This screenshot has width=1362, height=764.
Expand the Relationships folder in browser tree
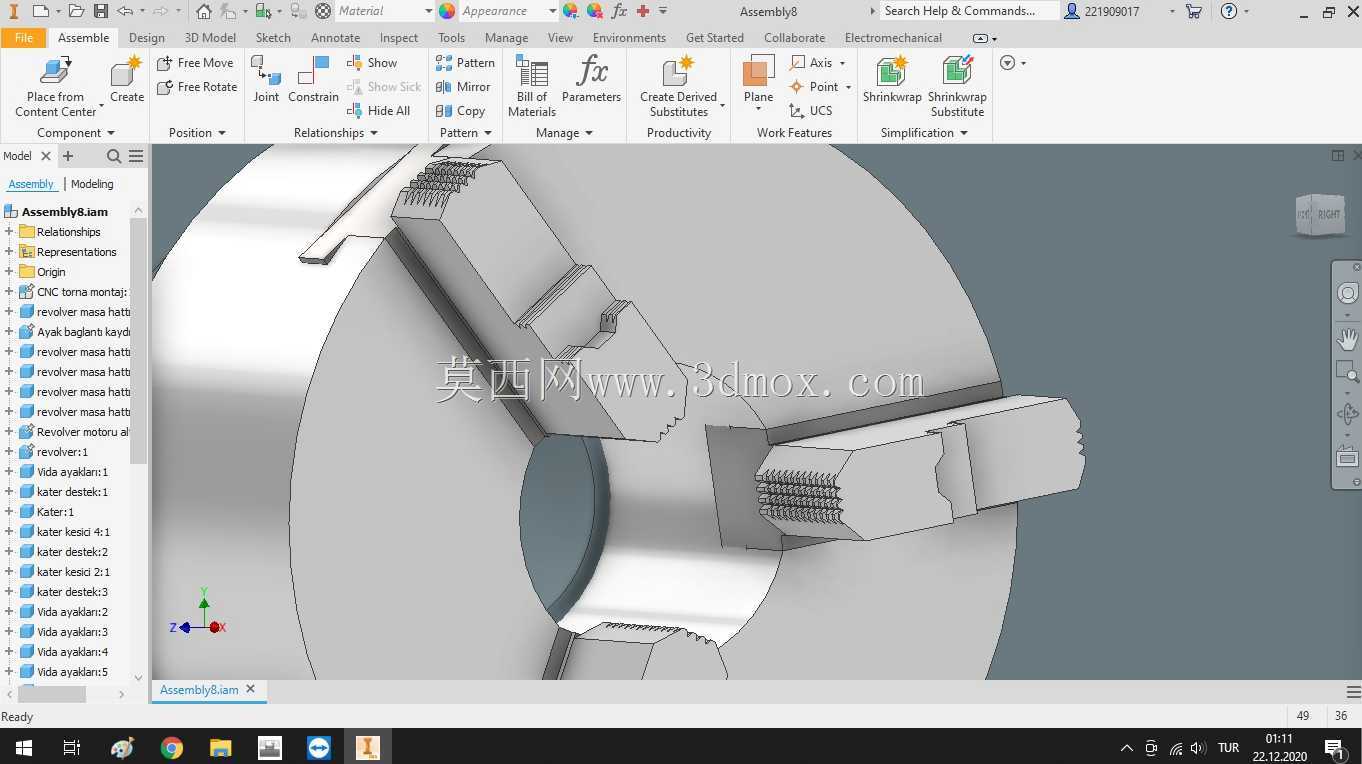[9, 232]
